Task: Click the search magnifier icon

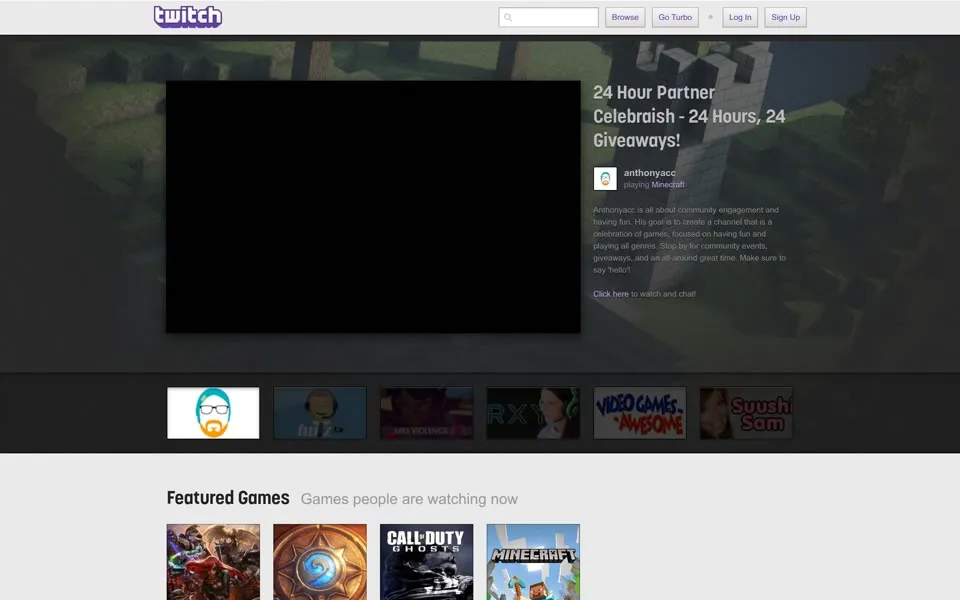Action: [508, 17]
